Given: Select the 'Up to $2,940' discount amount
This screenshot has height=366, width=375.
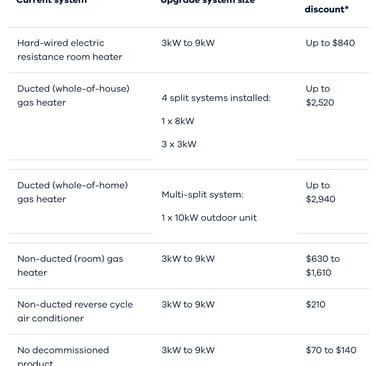Looking at the screenshot, I should point(320,192).
